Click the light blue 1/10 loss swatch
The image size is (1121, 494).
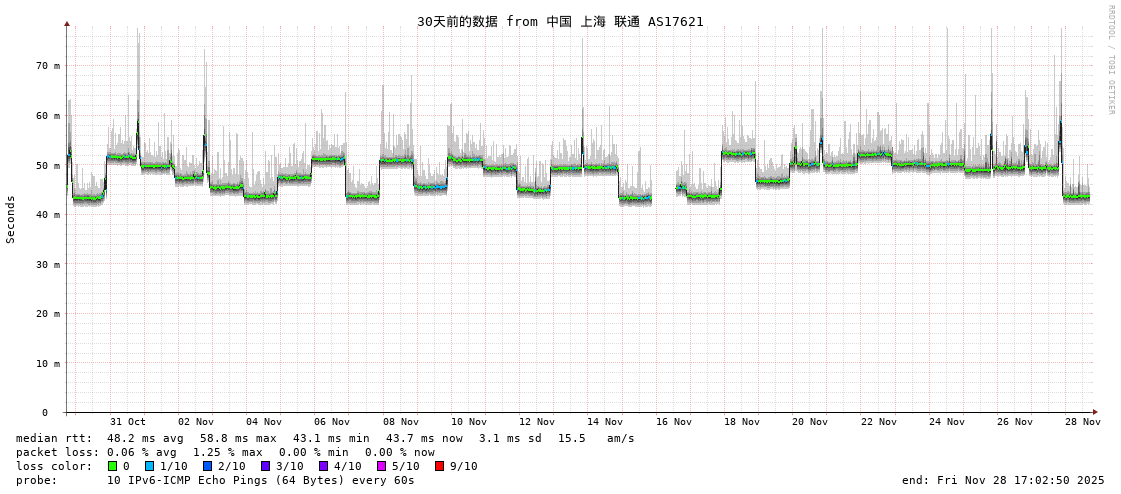click(x=149, y=466)
